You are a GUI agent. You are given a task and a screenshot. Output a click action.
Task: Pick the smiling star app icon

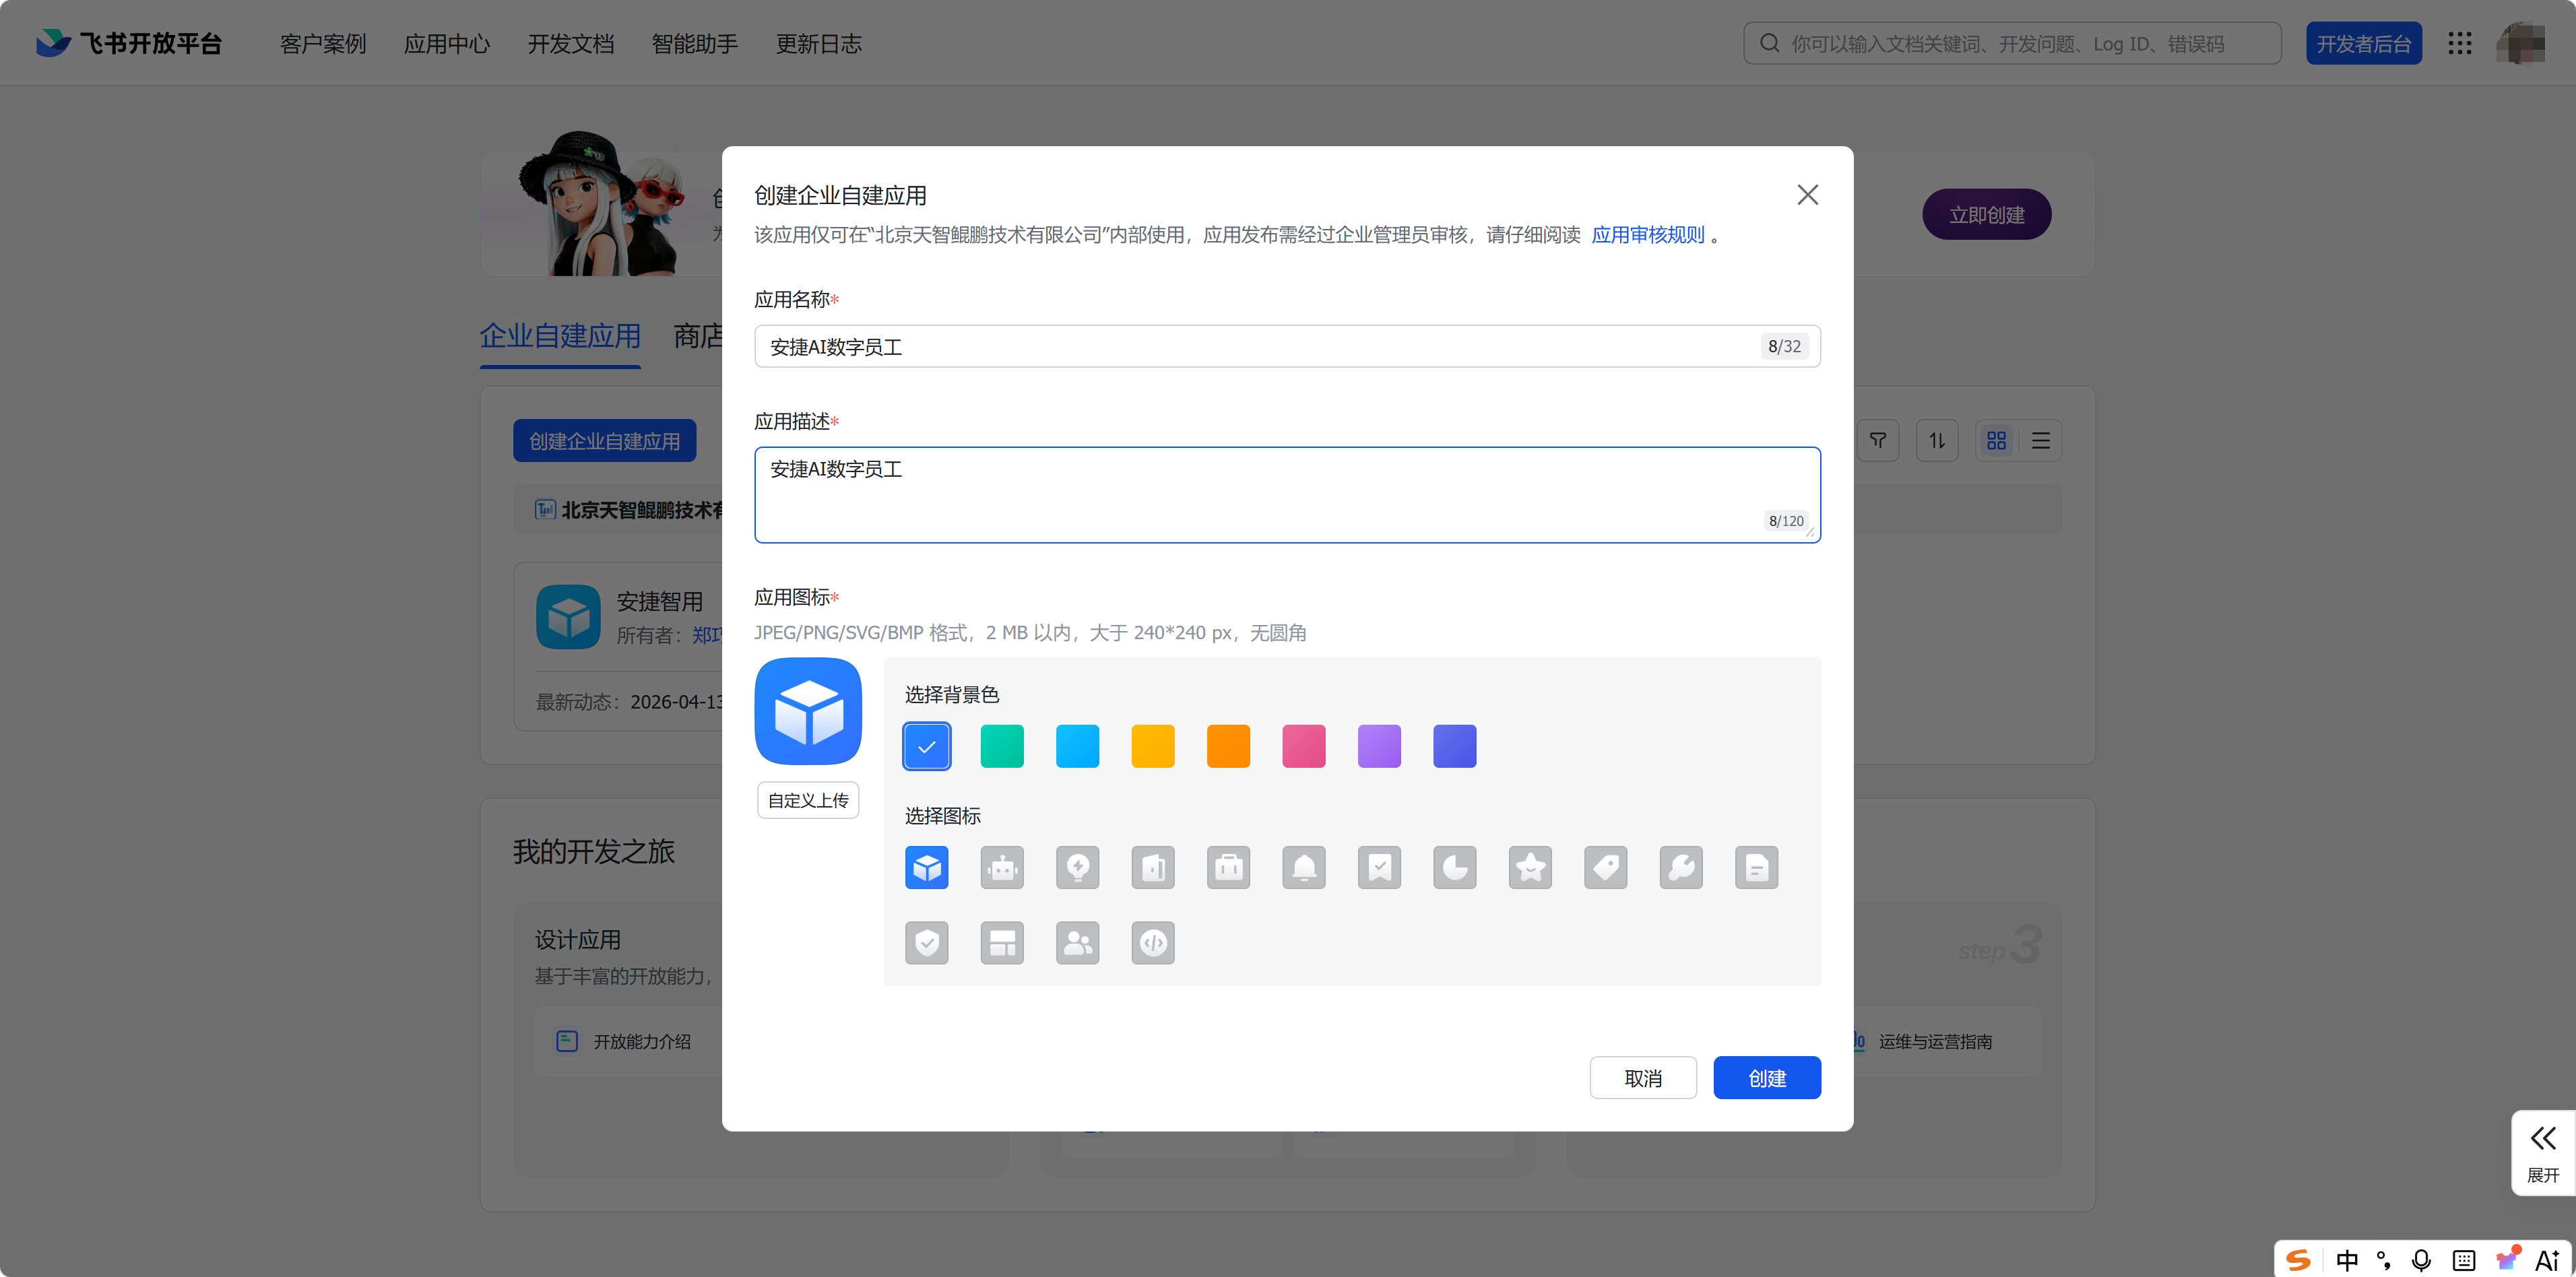click(x=1530, y=867)
